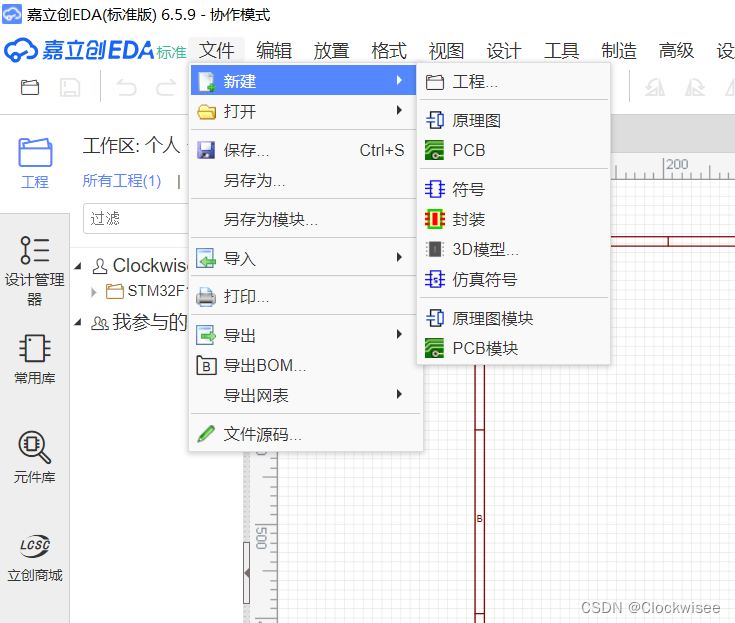Open the 立创商城 LCSC store
735x623 pixels.
pyautogui.click(x=34, y=557)
